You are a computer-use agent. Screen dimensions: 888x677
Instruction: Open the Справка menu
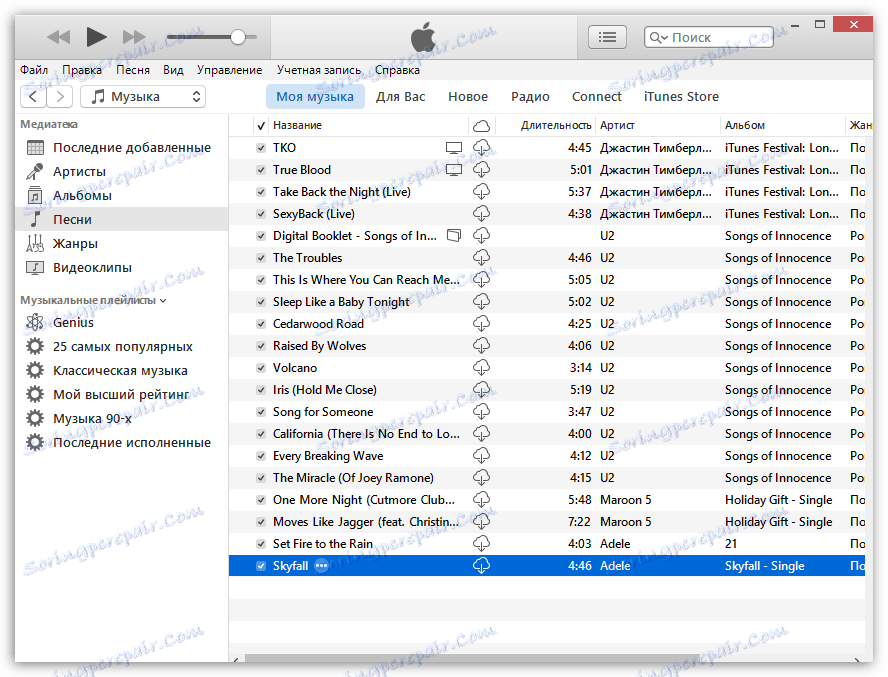coord(397,70)
